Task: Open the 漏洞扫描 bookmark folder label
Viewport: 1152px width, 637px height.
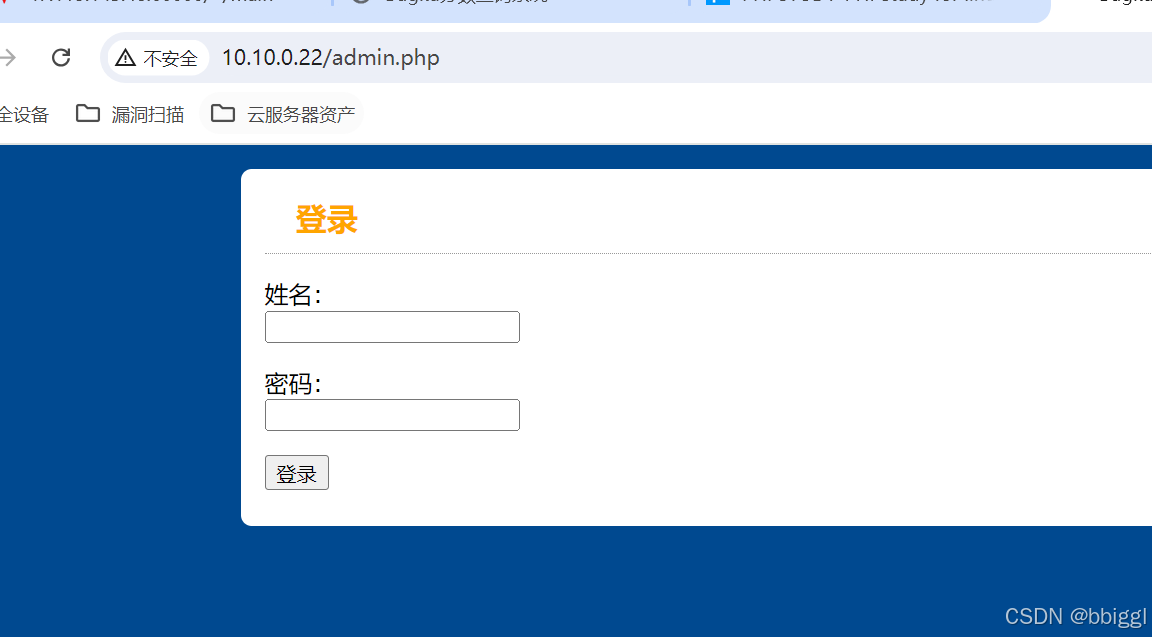Action: 148,115
